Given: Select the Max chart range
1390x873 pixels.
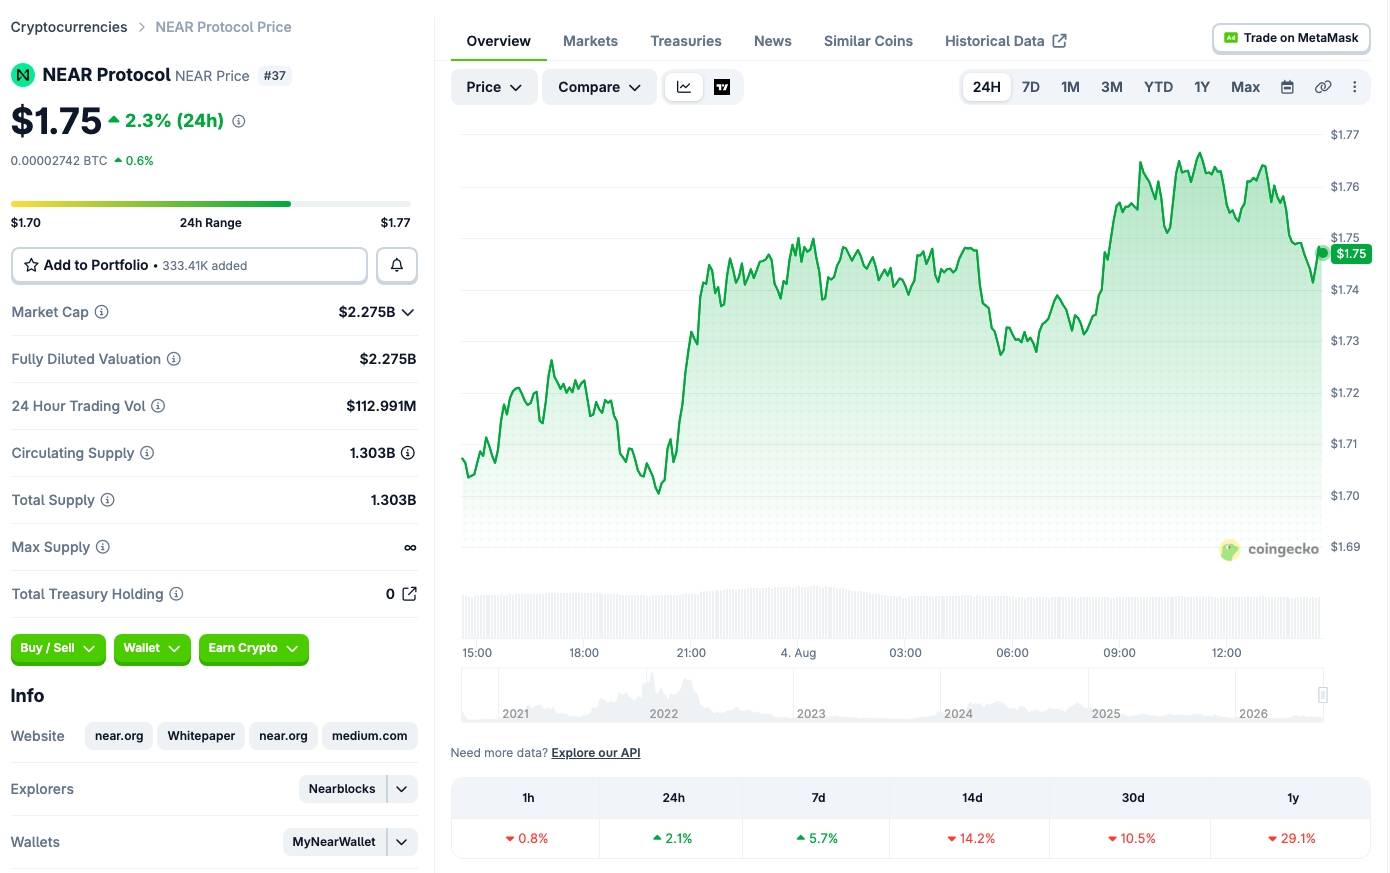Looking at the screenshot, I should (1245, 87).
